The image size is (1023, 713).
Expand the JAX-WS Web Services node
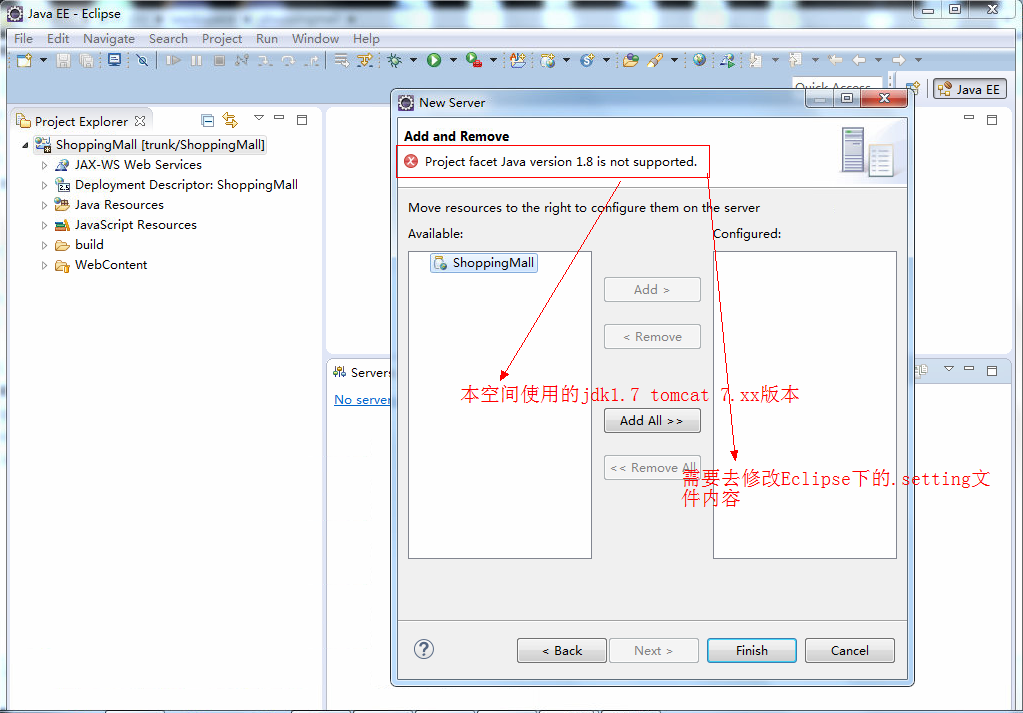click(x=44, y=165)
